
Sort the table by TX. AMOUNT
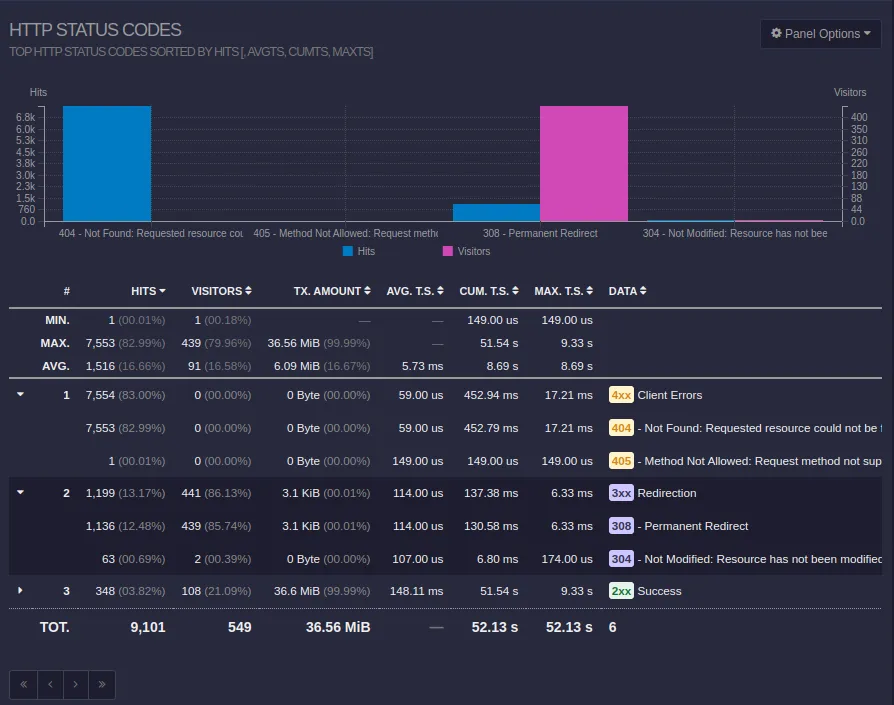332,291
